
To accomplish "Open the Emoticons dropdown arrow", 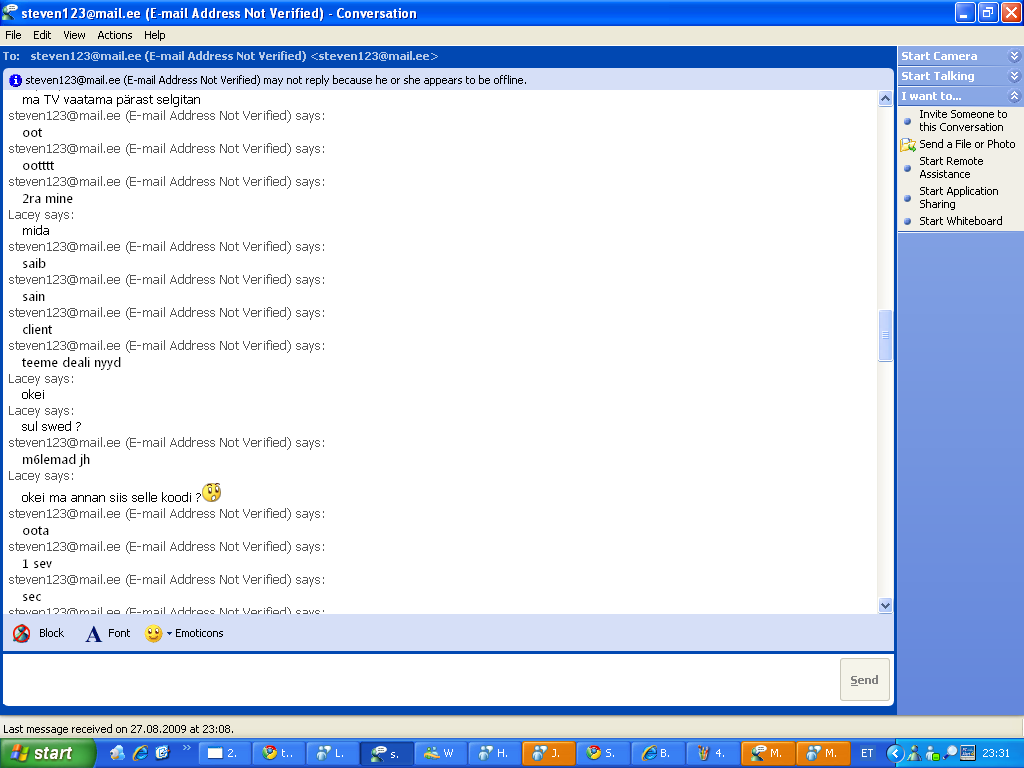I will coord(169,633).
